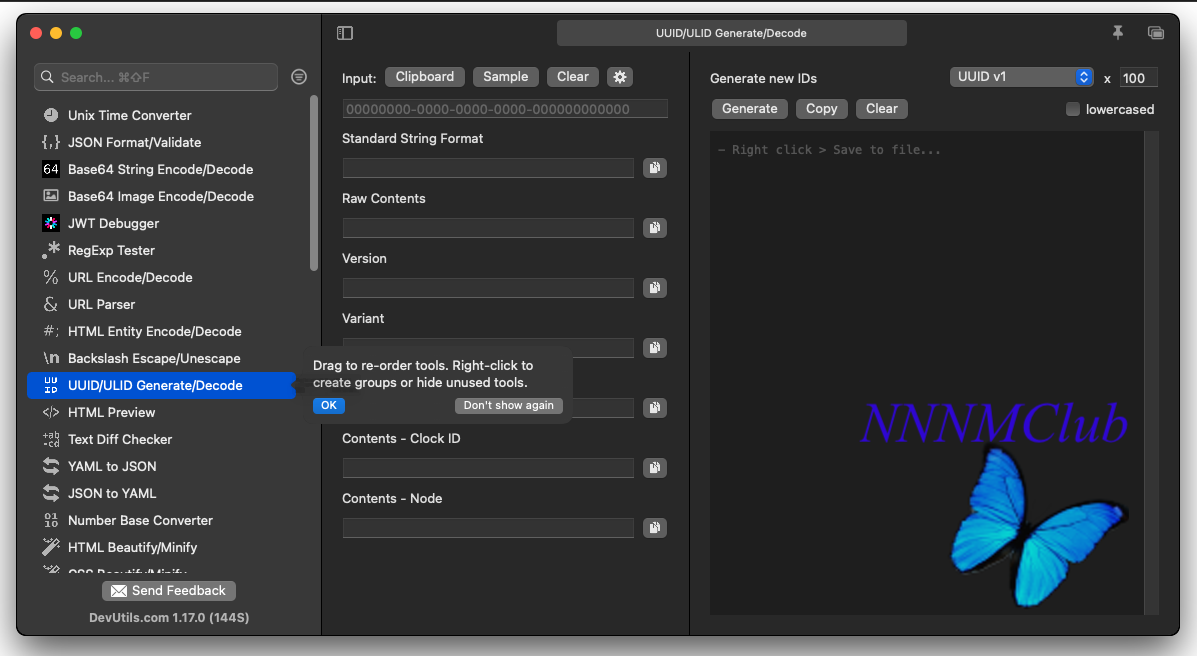Paste input using the Clipboard button
Screen dimensions: 1197x656
pos(425,77)
